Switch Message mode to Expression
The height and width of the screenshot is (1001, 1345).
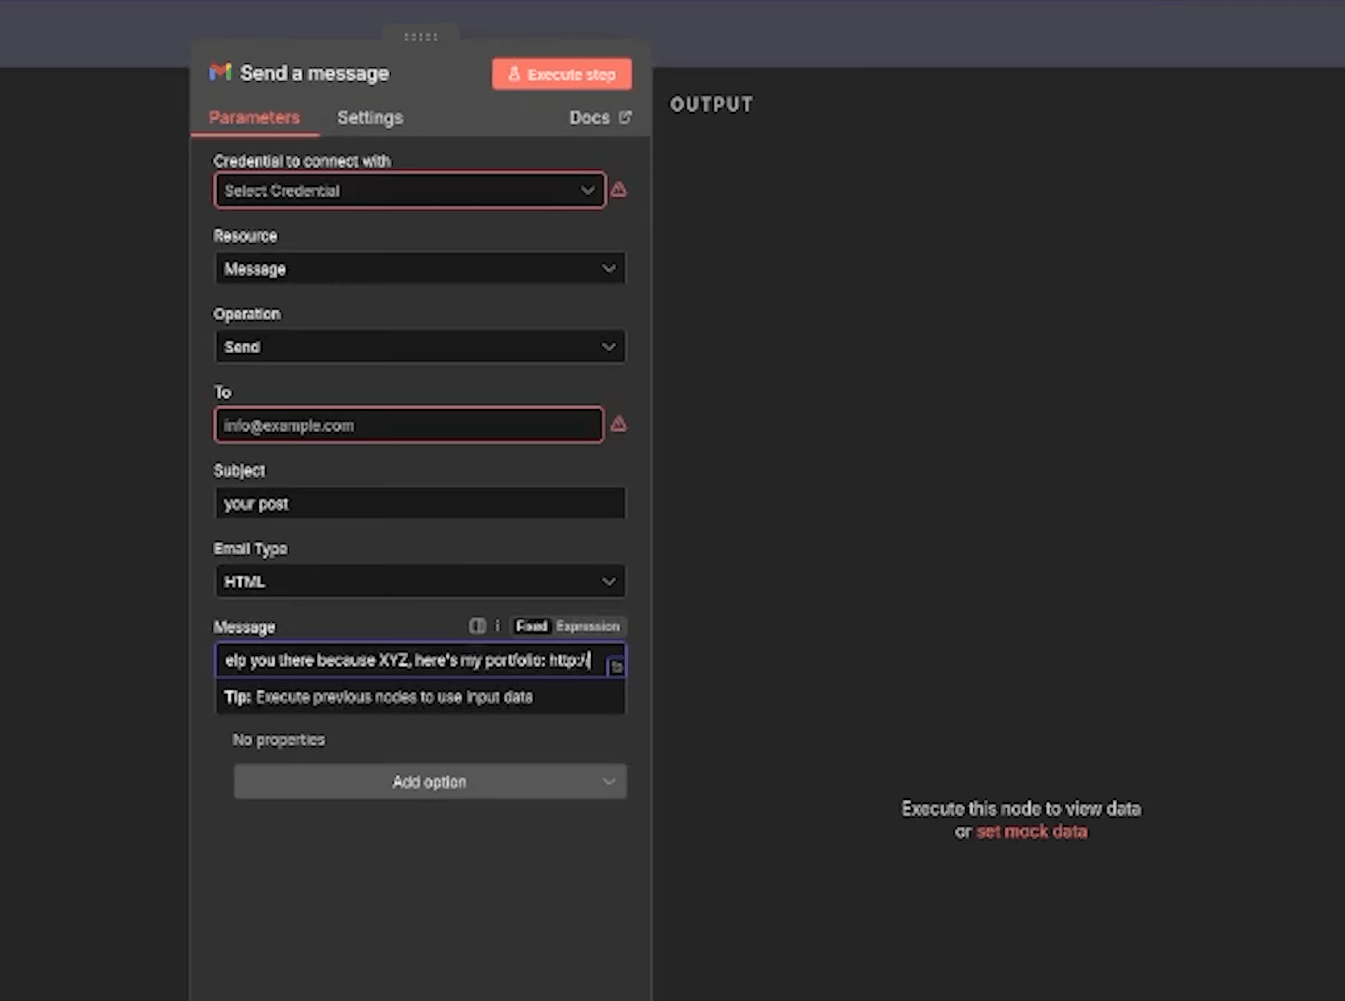click(x=588, y=626)
